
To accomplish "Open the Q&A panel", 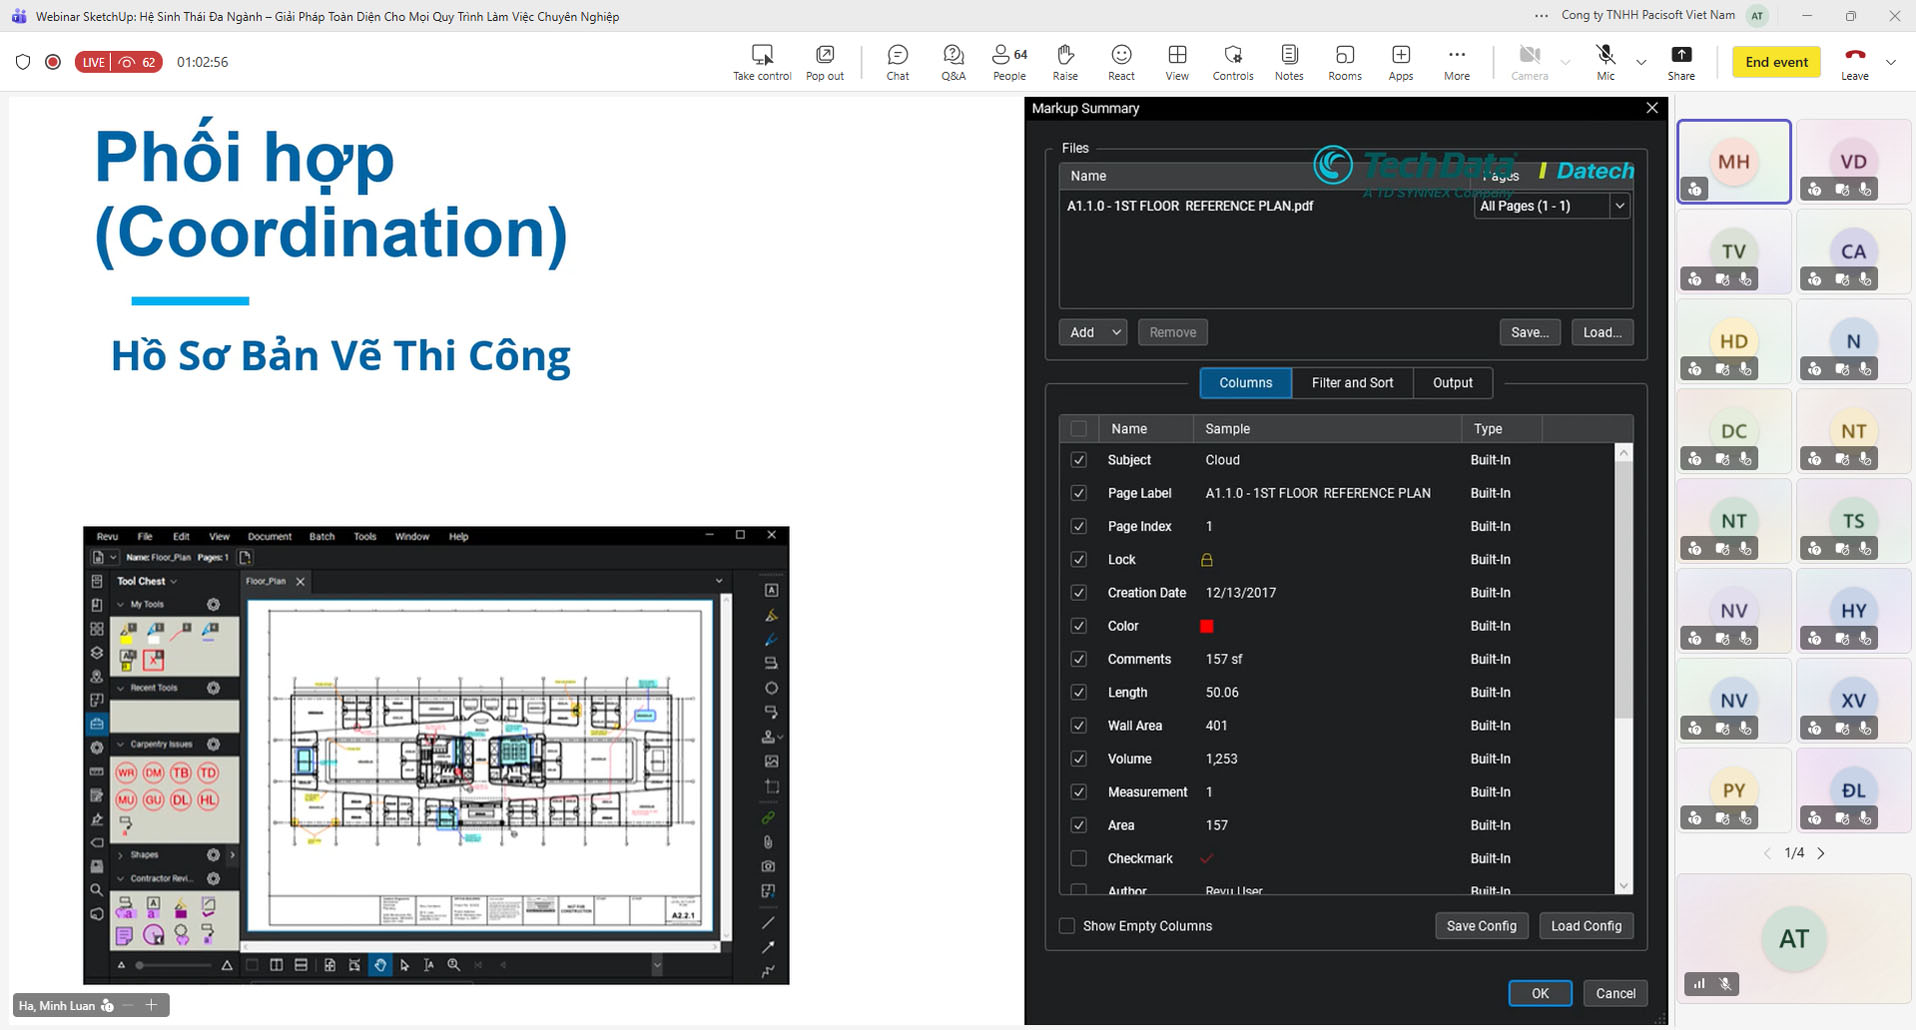I will tap(953, 61).
